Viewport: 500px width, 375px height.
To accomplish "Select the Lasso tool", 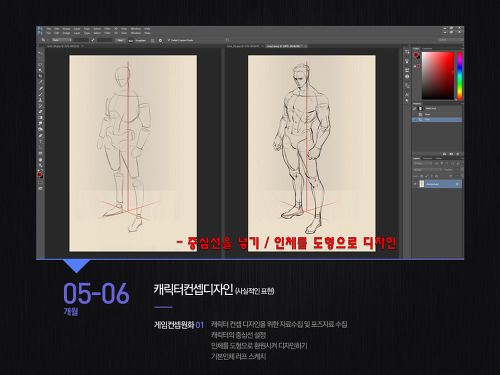I will [x=41, y=65].
